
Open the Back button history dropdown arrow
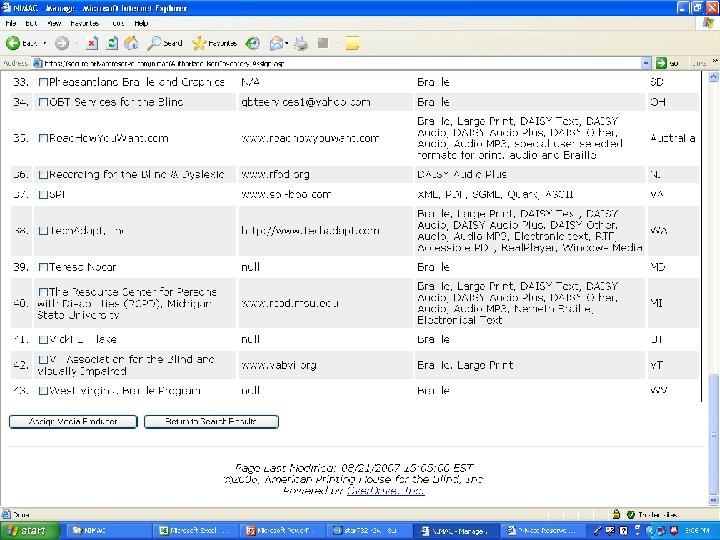[45, 43]
